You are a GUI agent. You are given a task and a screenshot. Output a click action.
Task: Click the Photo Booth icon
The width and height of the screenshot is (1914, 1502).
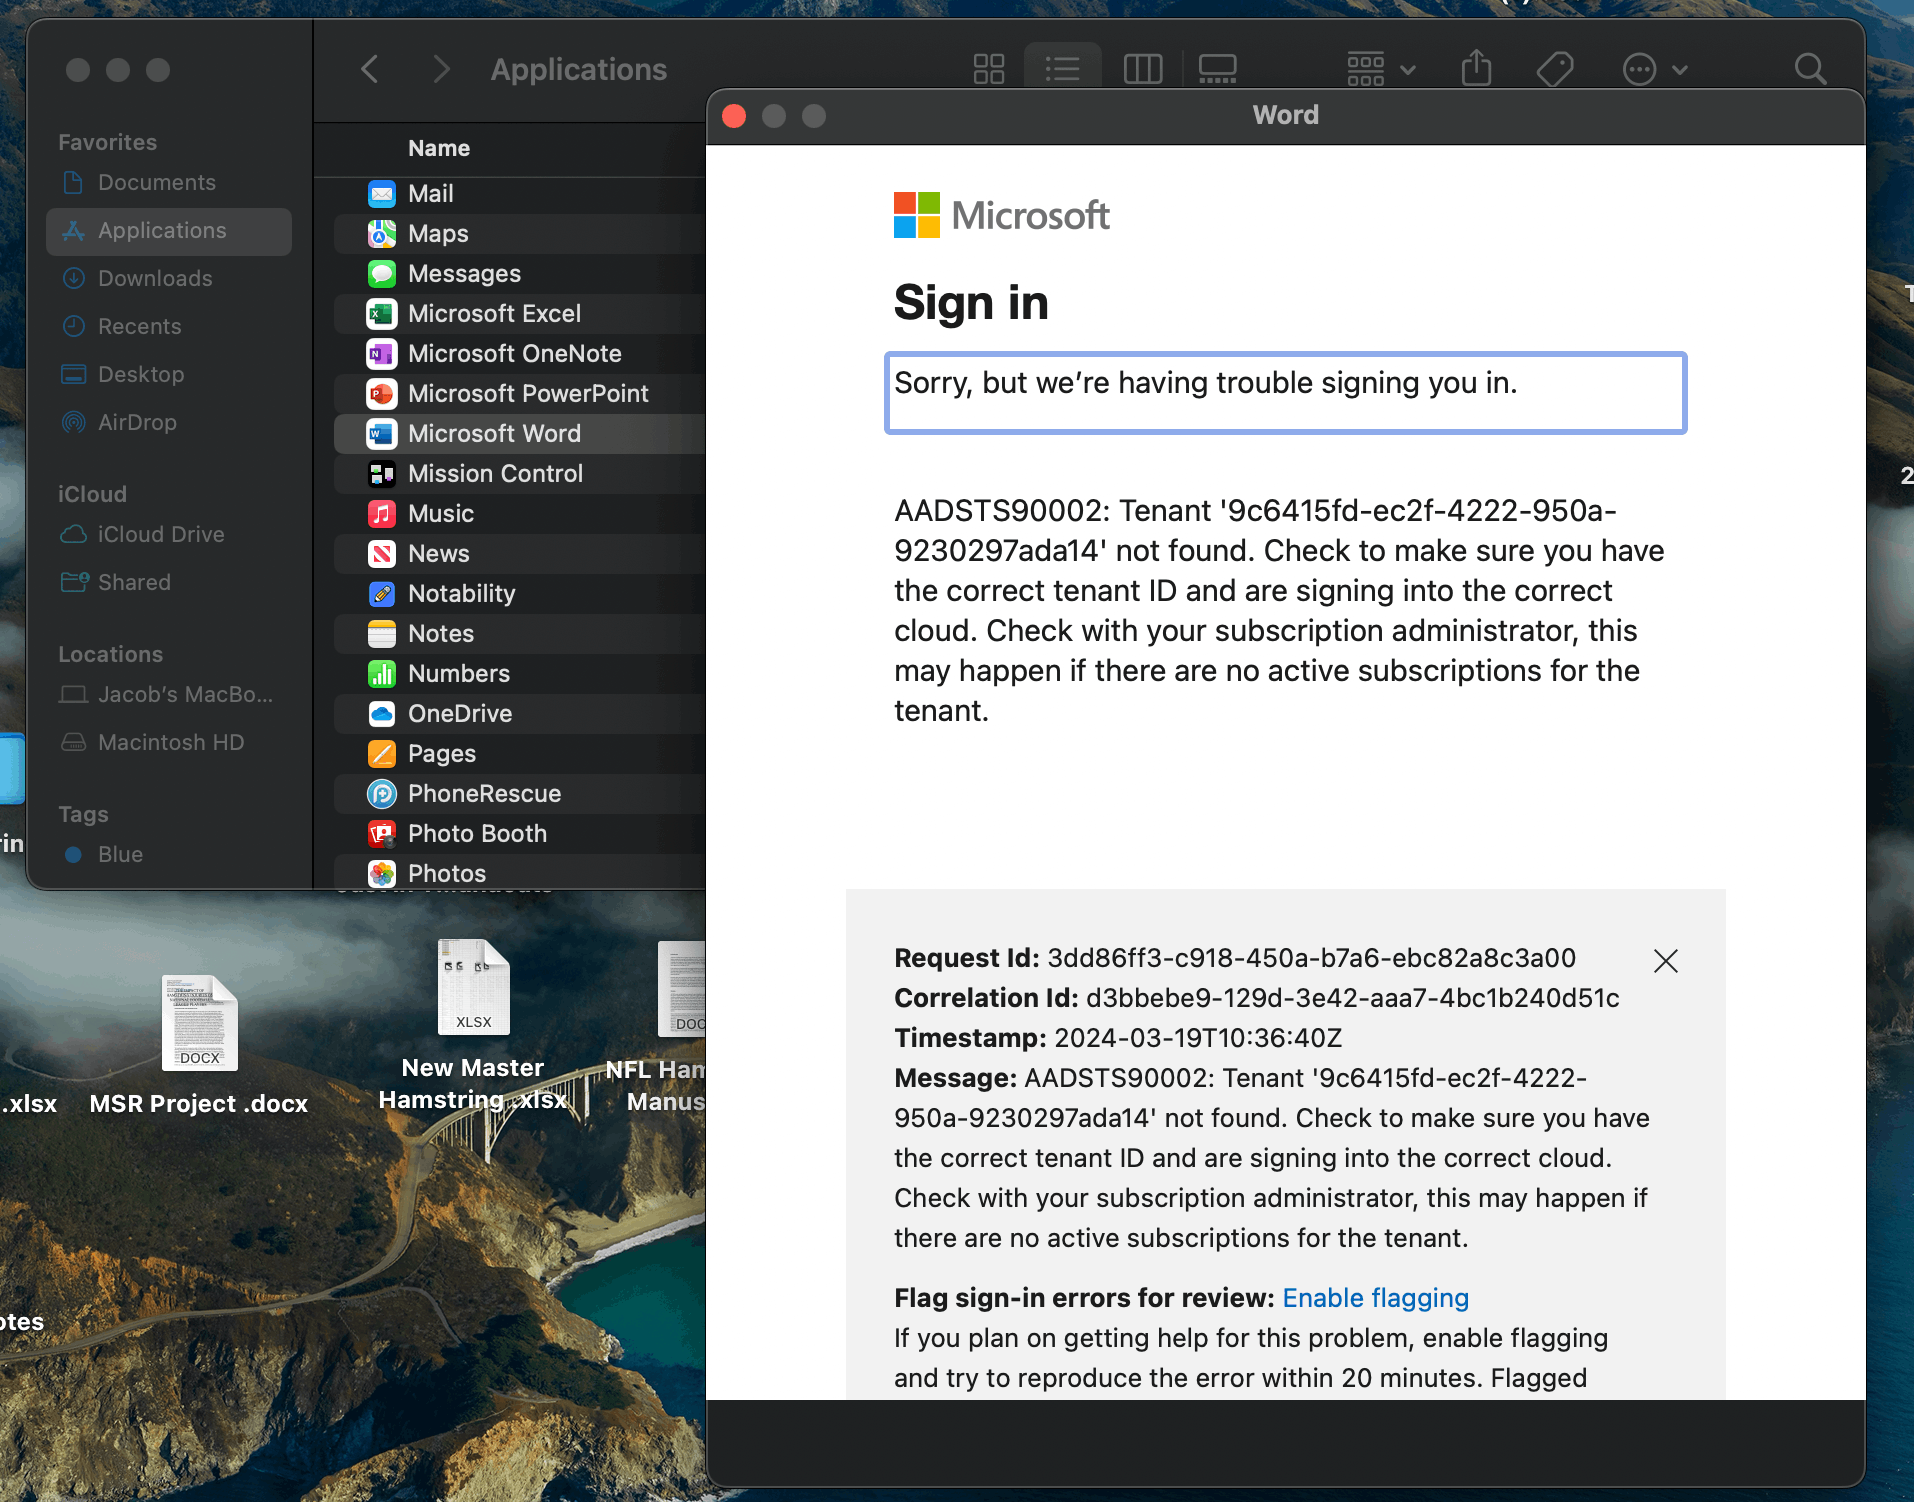click(382, 834)
